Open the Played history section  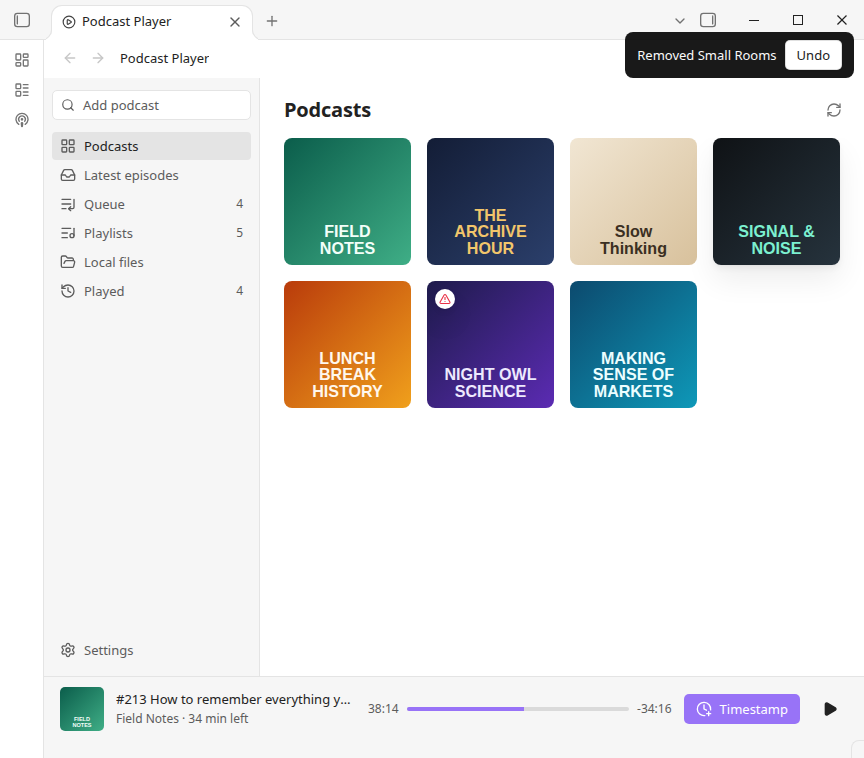(152, 291)
